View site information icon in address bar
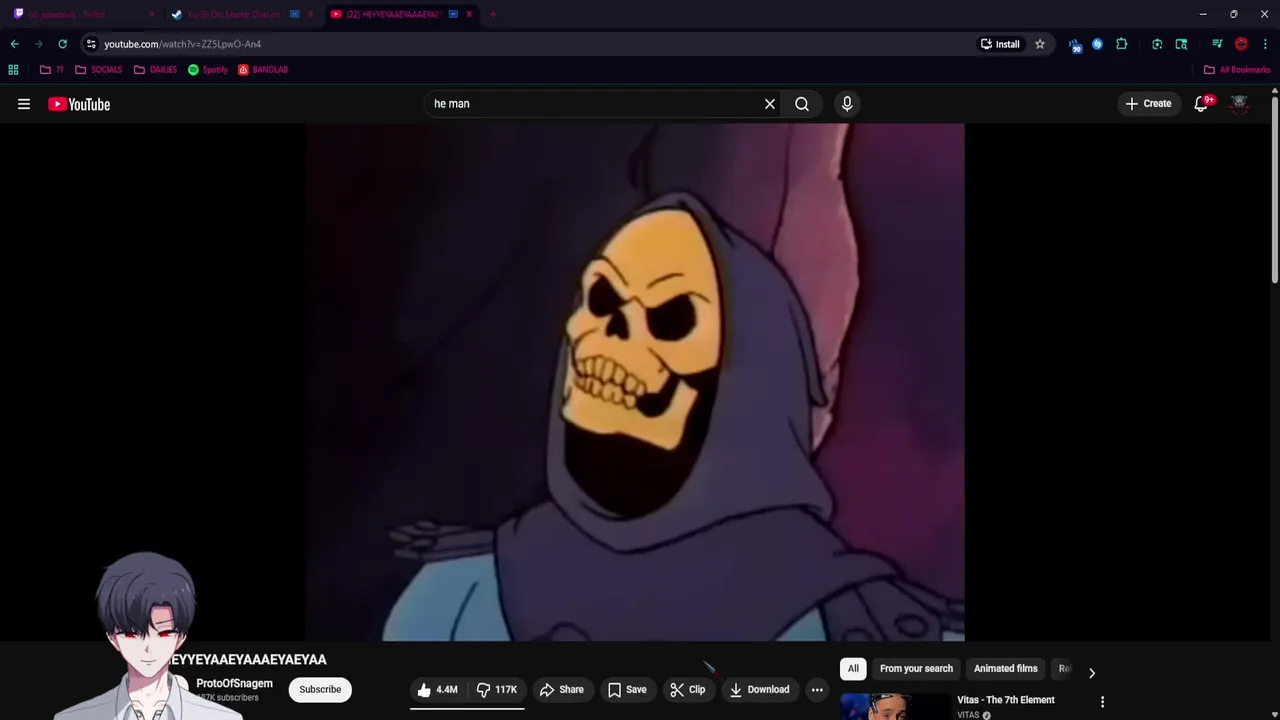The width and height of the screenshot is (1280, 720). [x=91, y=44]
